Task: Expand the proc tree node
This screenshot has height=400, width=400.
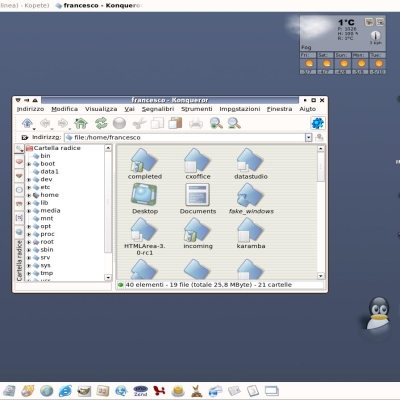Action: tap(29, 234)
